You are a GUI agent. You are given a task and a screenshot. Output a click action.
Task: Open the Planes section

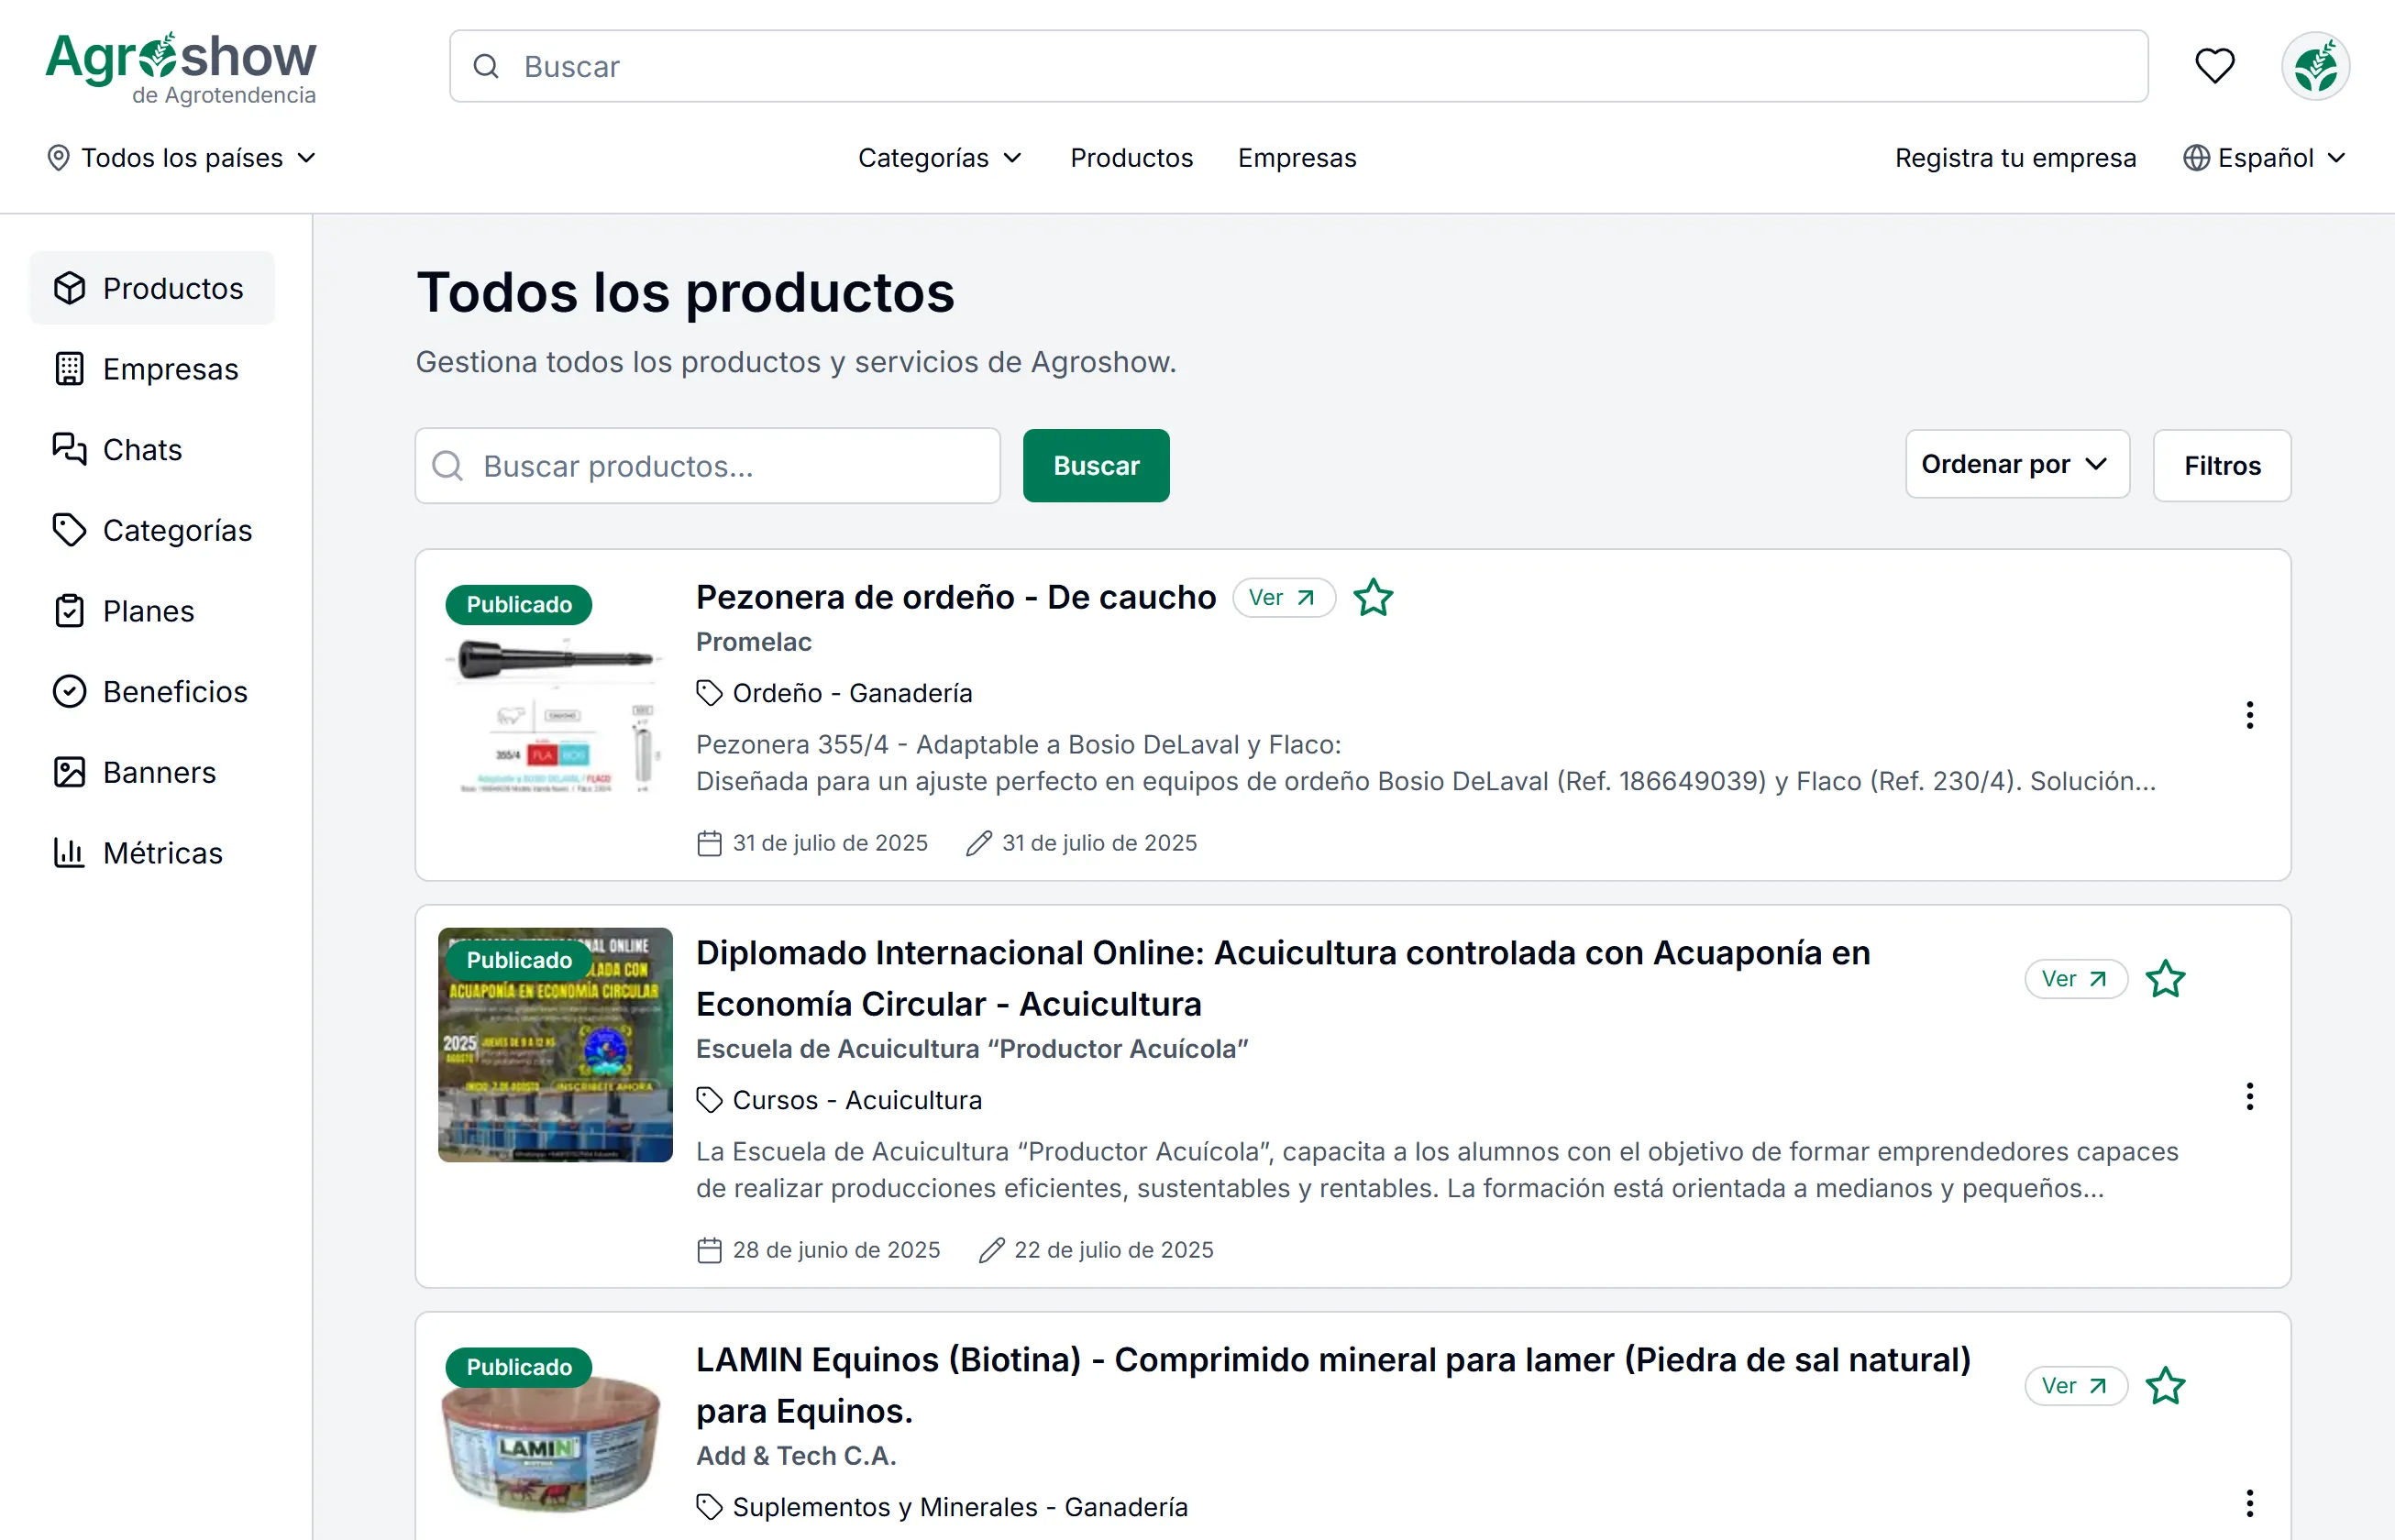(x=148, y=611)
